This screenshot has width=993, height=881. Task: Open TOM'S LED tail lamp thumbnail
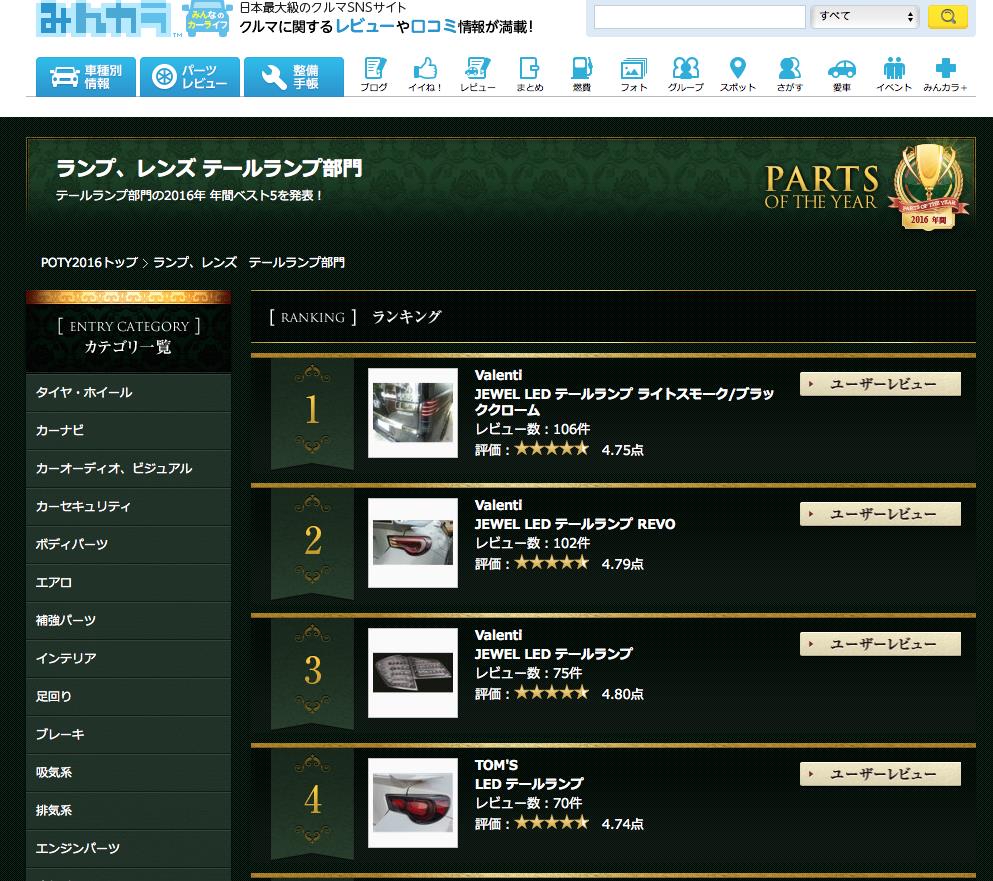coord(413,802)
